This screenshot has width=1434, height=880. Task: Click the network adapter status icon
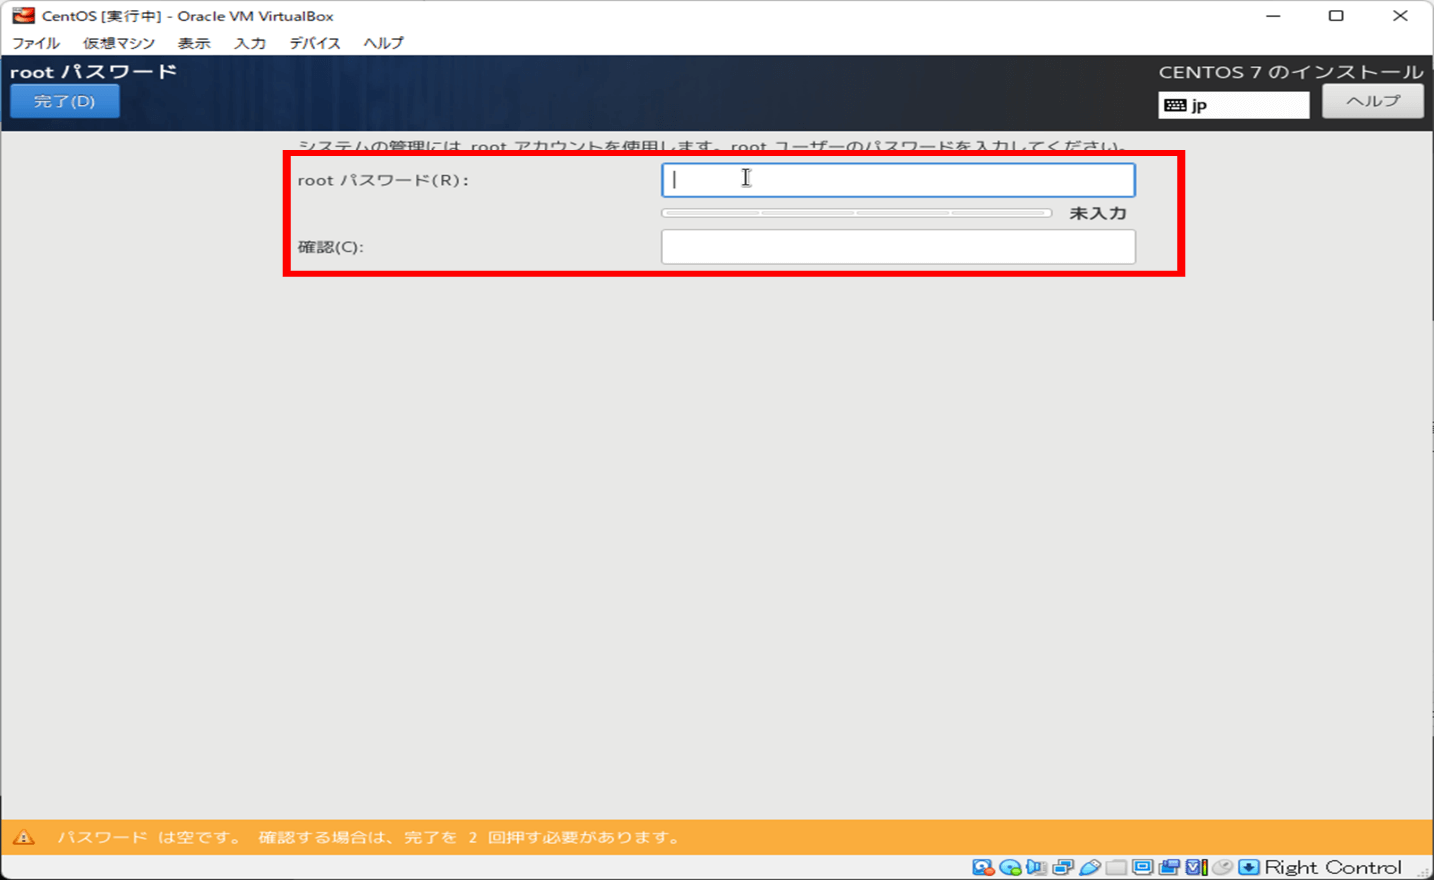click(x=1063, y=867)
